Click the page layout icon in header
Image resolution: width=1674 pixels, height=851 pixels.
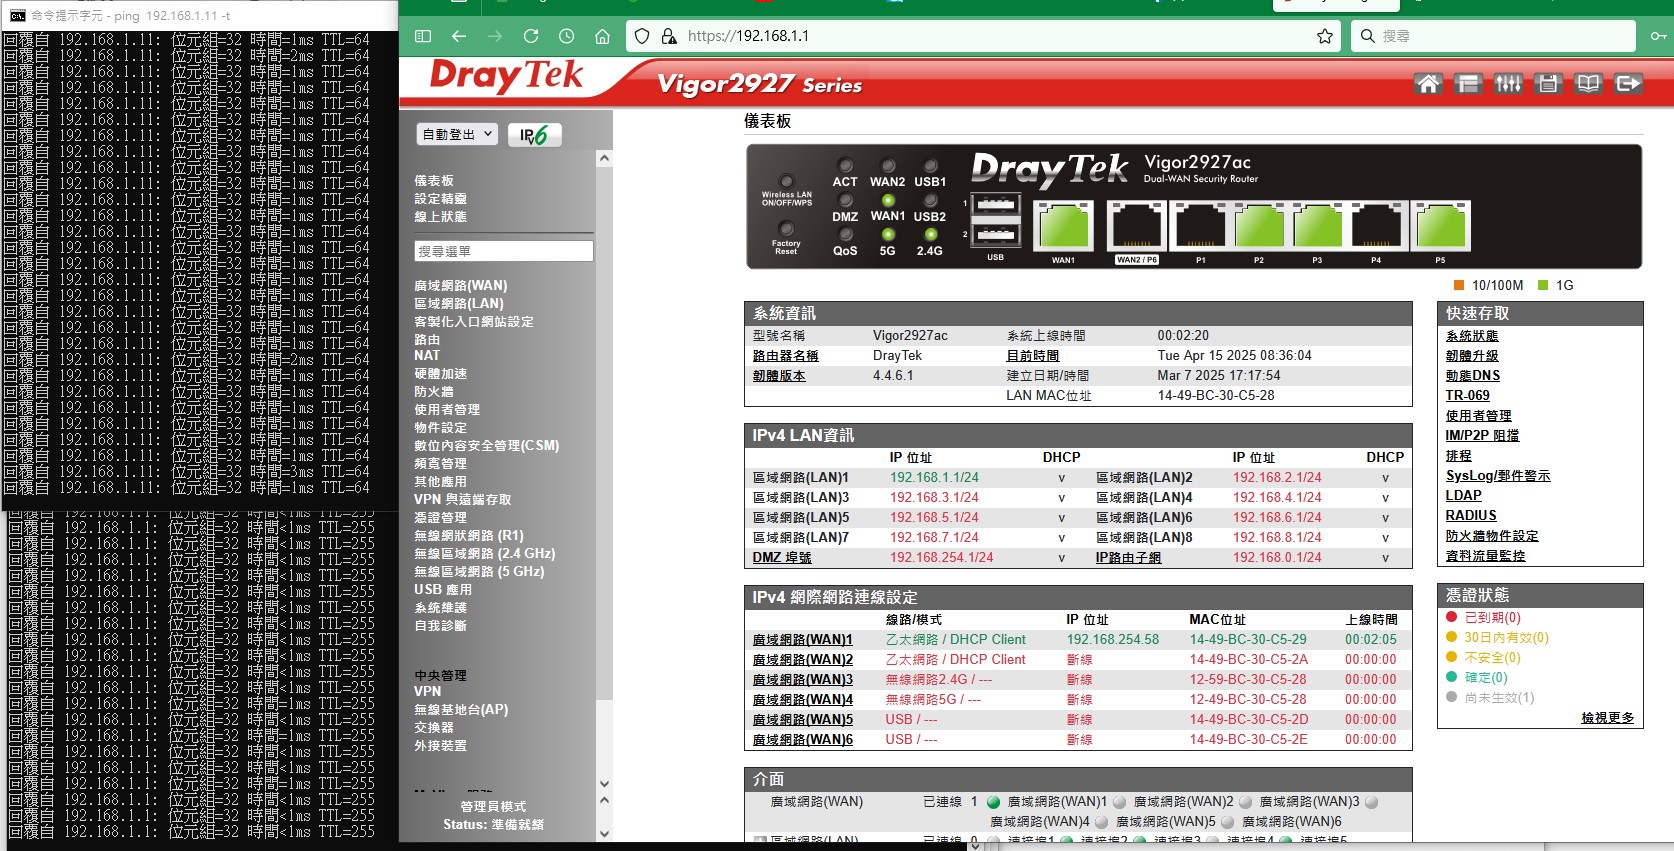pyautogui.click(x=1468, y=84)
